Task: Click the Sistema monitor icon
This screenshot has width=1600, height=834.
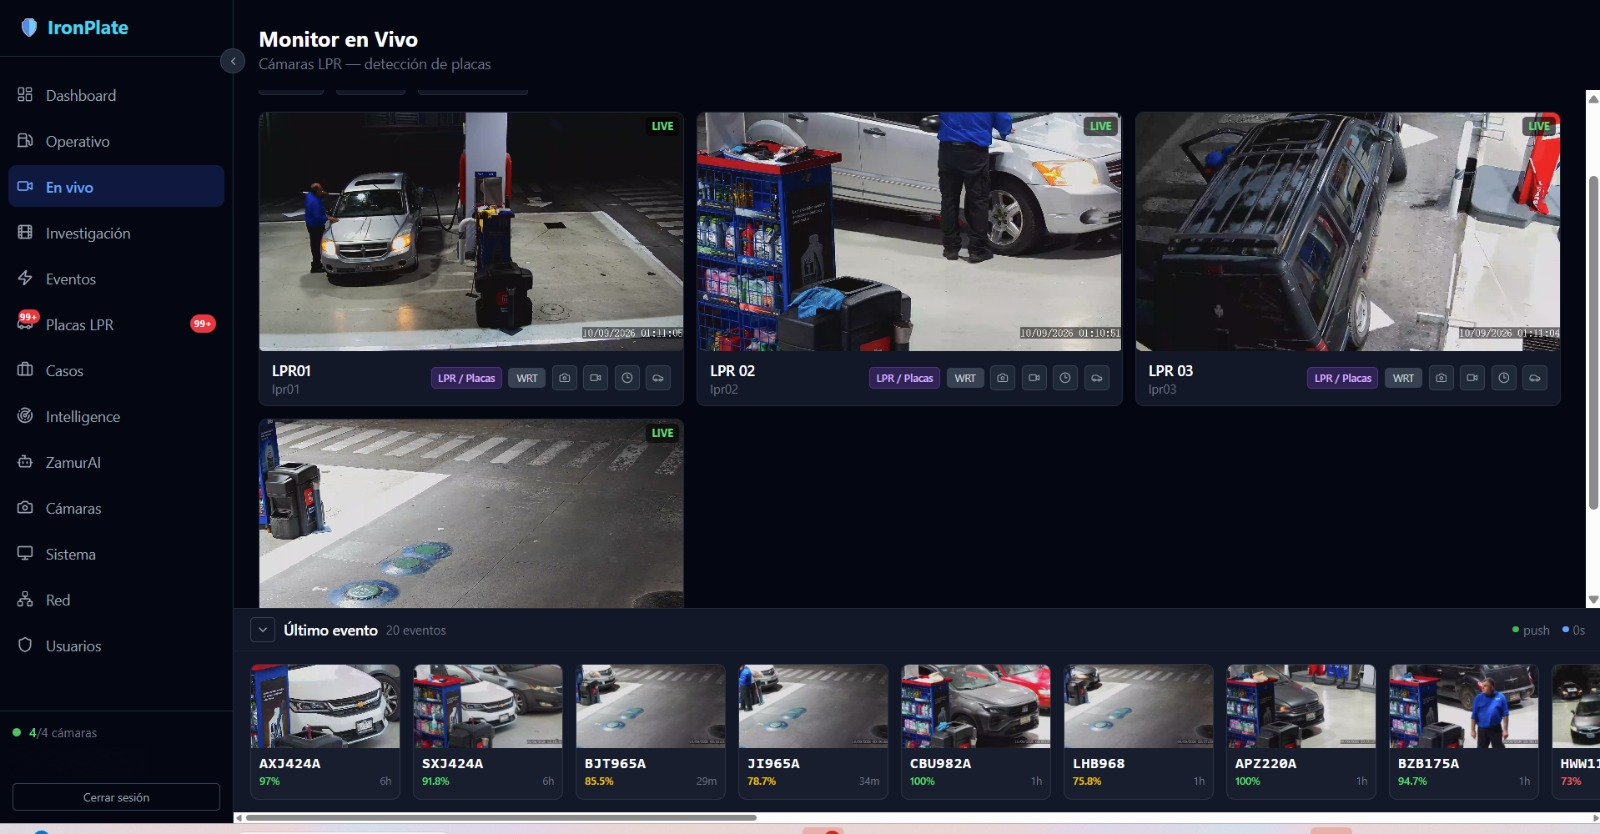Action: point(25,554)
